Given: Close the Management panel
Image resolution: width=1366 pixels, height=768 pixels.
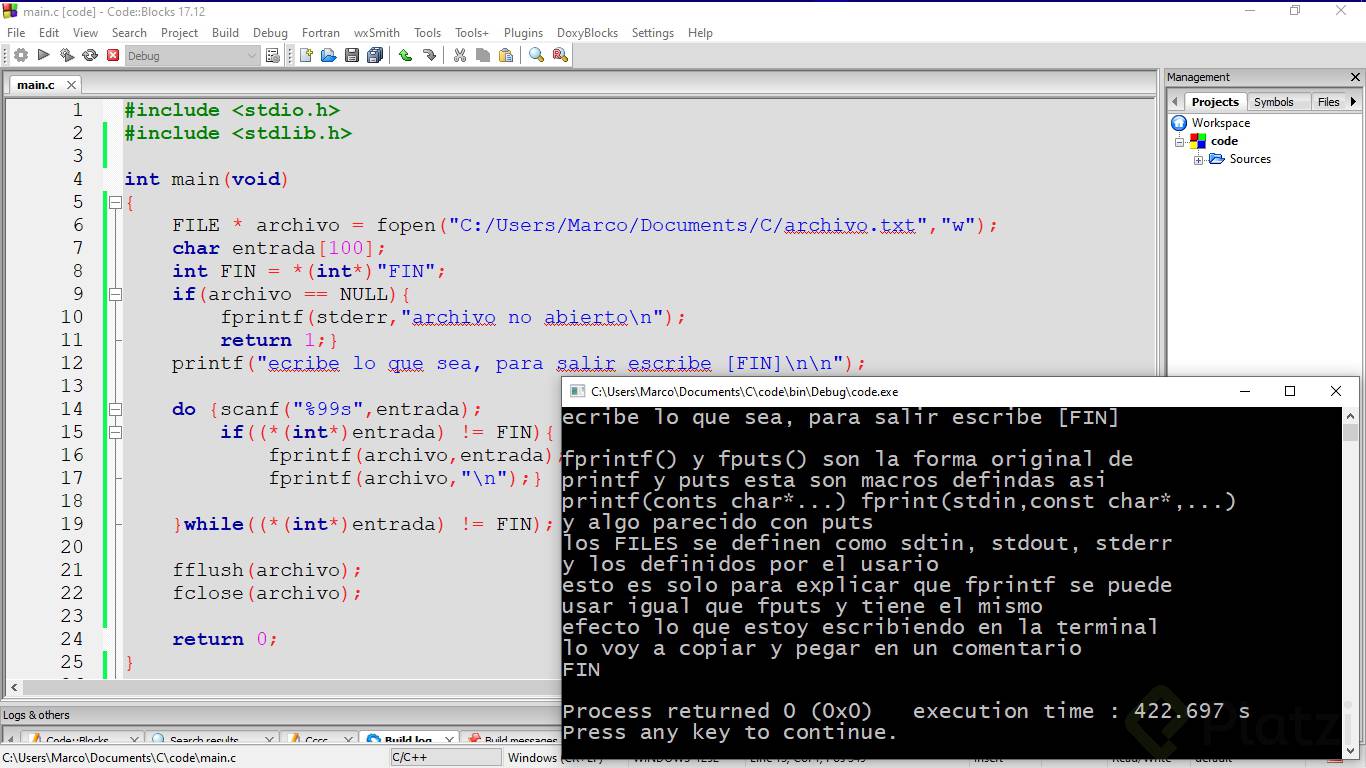Looking at the screenshot, I should [x=1356, y=77].
